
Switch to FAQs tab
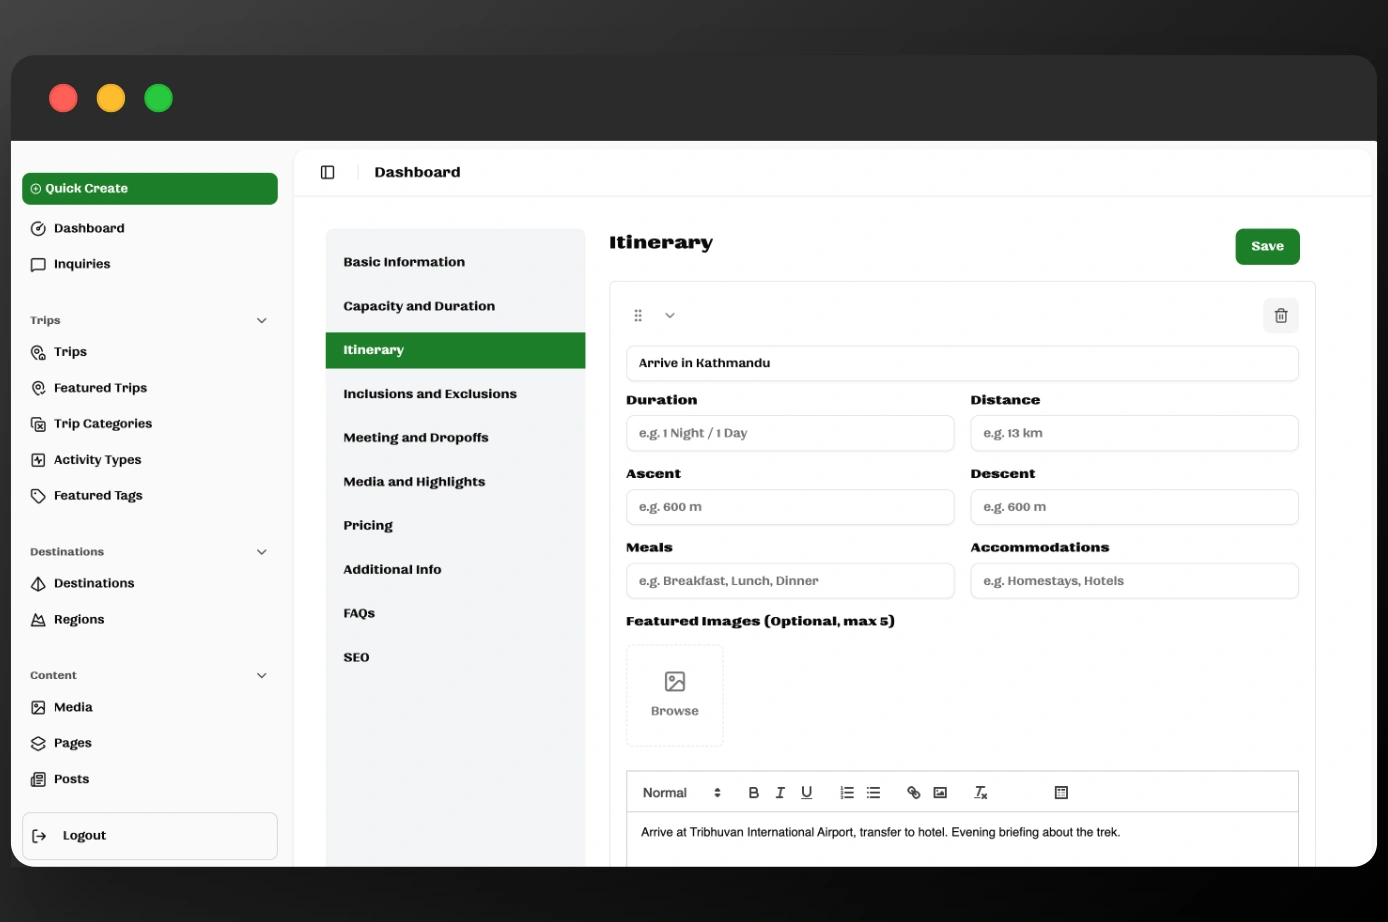coord(455,615)
